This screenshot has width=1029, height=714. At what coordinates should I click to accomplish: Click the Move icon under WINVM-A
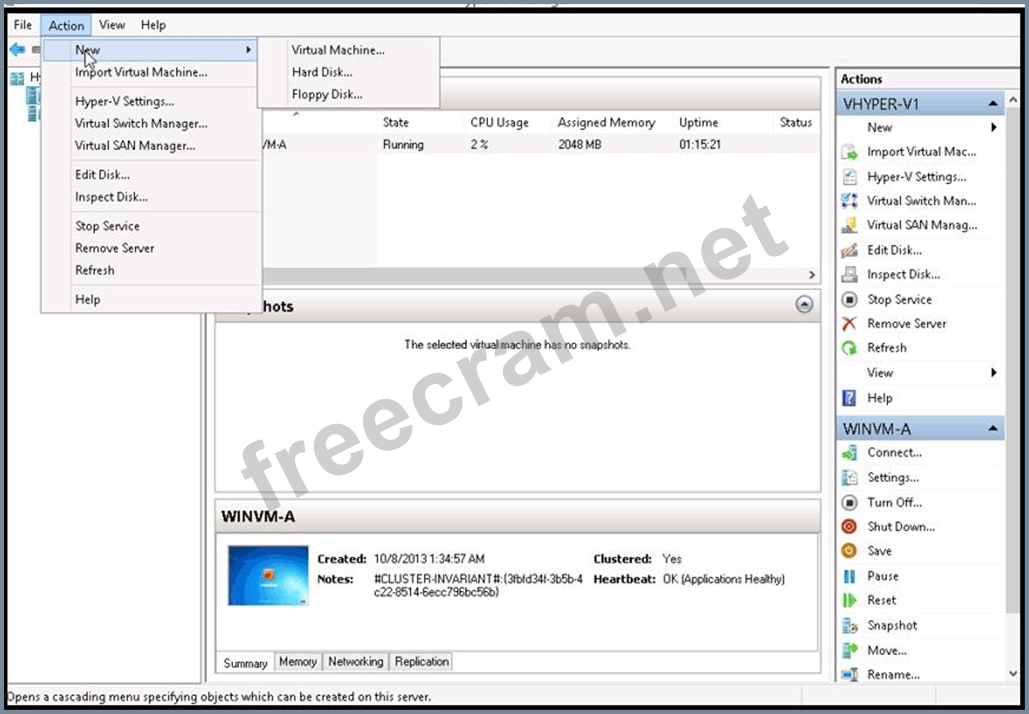849,650
